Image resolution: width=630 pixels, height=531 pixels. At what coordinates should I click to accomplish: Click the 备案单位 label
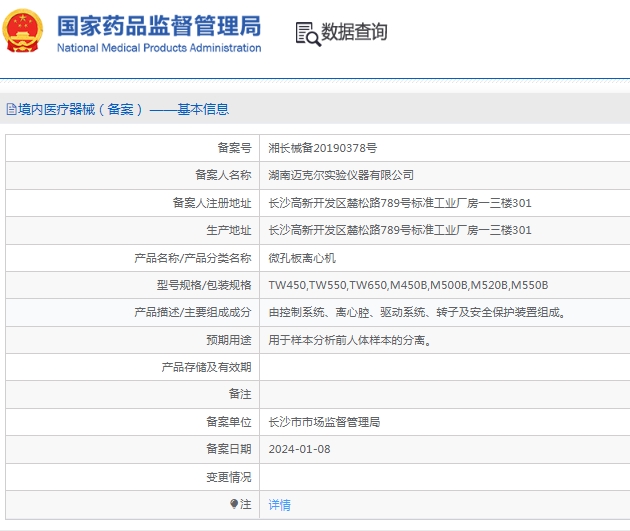[x=229, y=422]
